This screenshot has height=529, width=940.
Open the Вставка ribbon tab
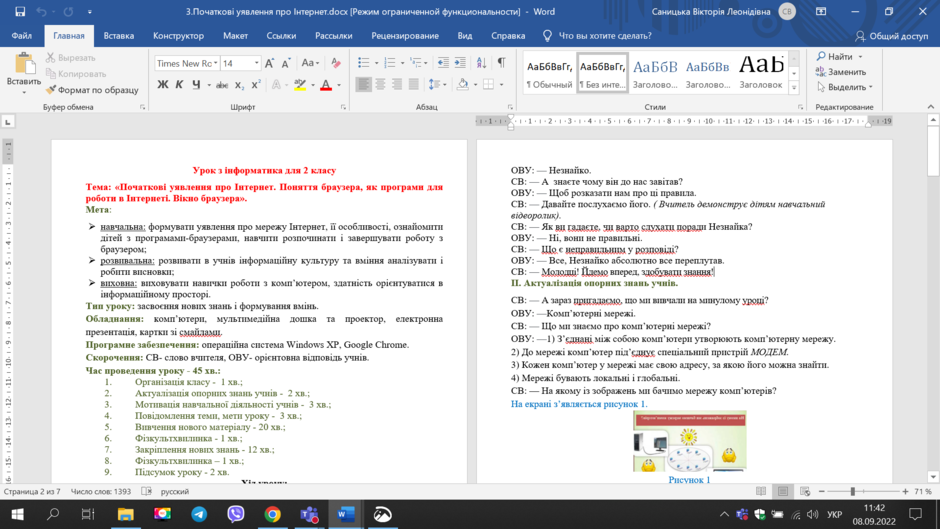(x=119, y=36)
